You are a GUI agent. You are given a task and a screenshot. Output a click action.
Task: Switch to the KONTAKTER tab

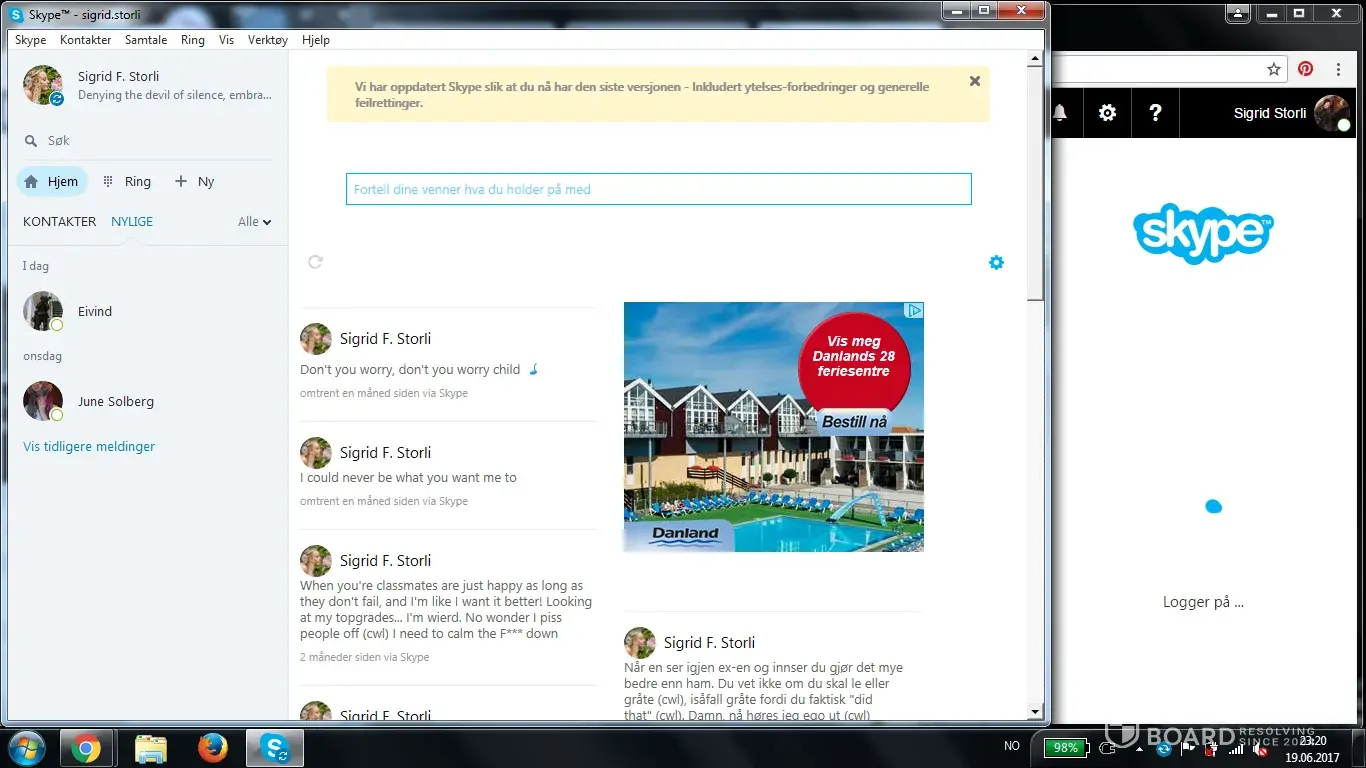[59, 222]
